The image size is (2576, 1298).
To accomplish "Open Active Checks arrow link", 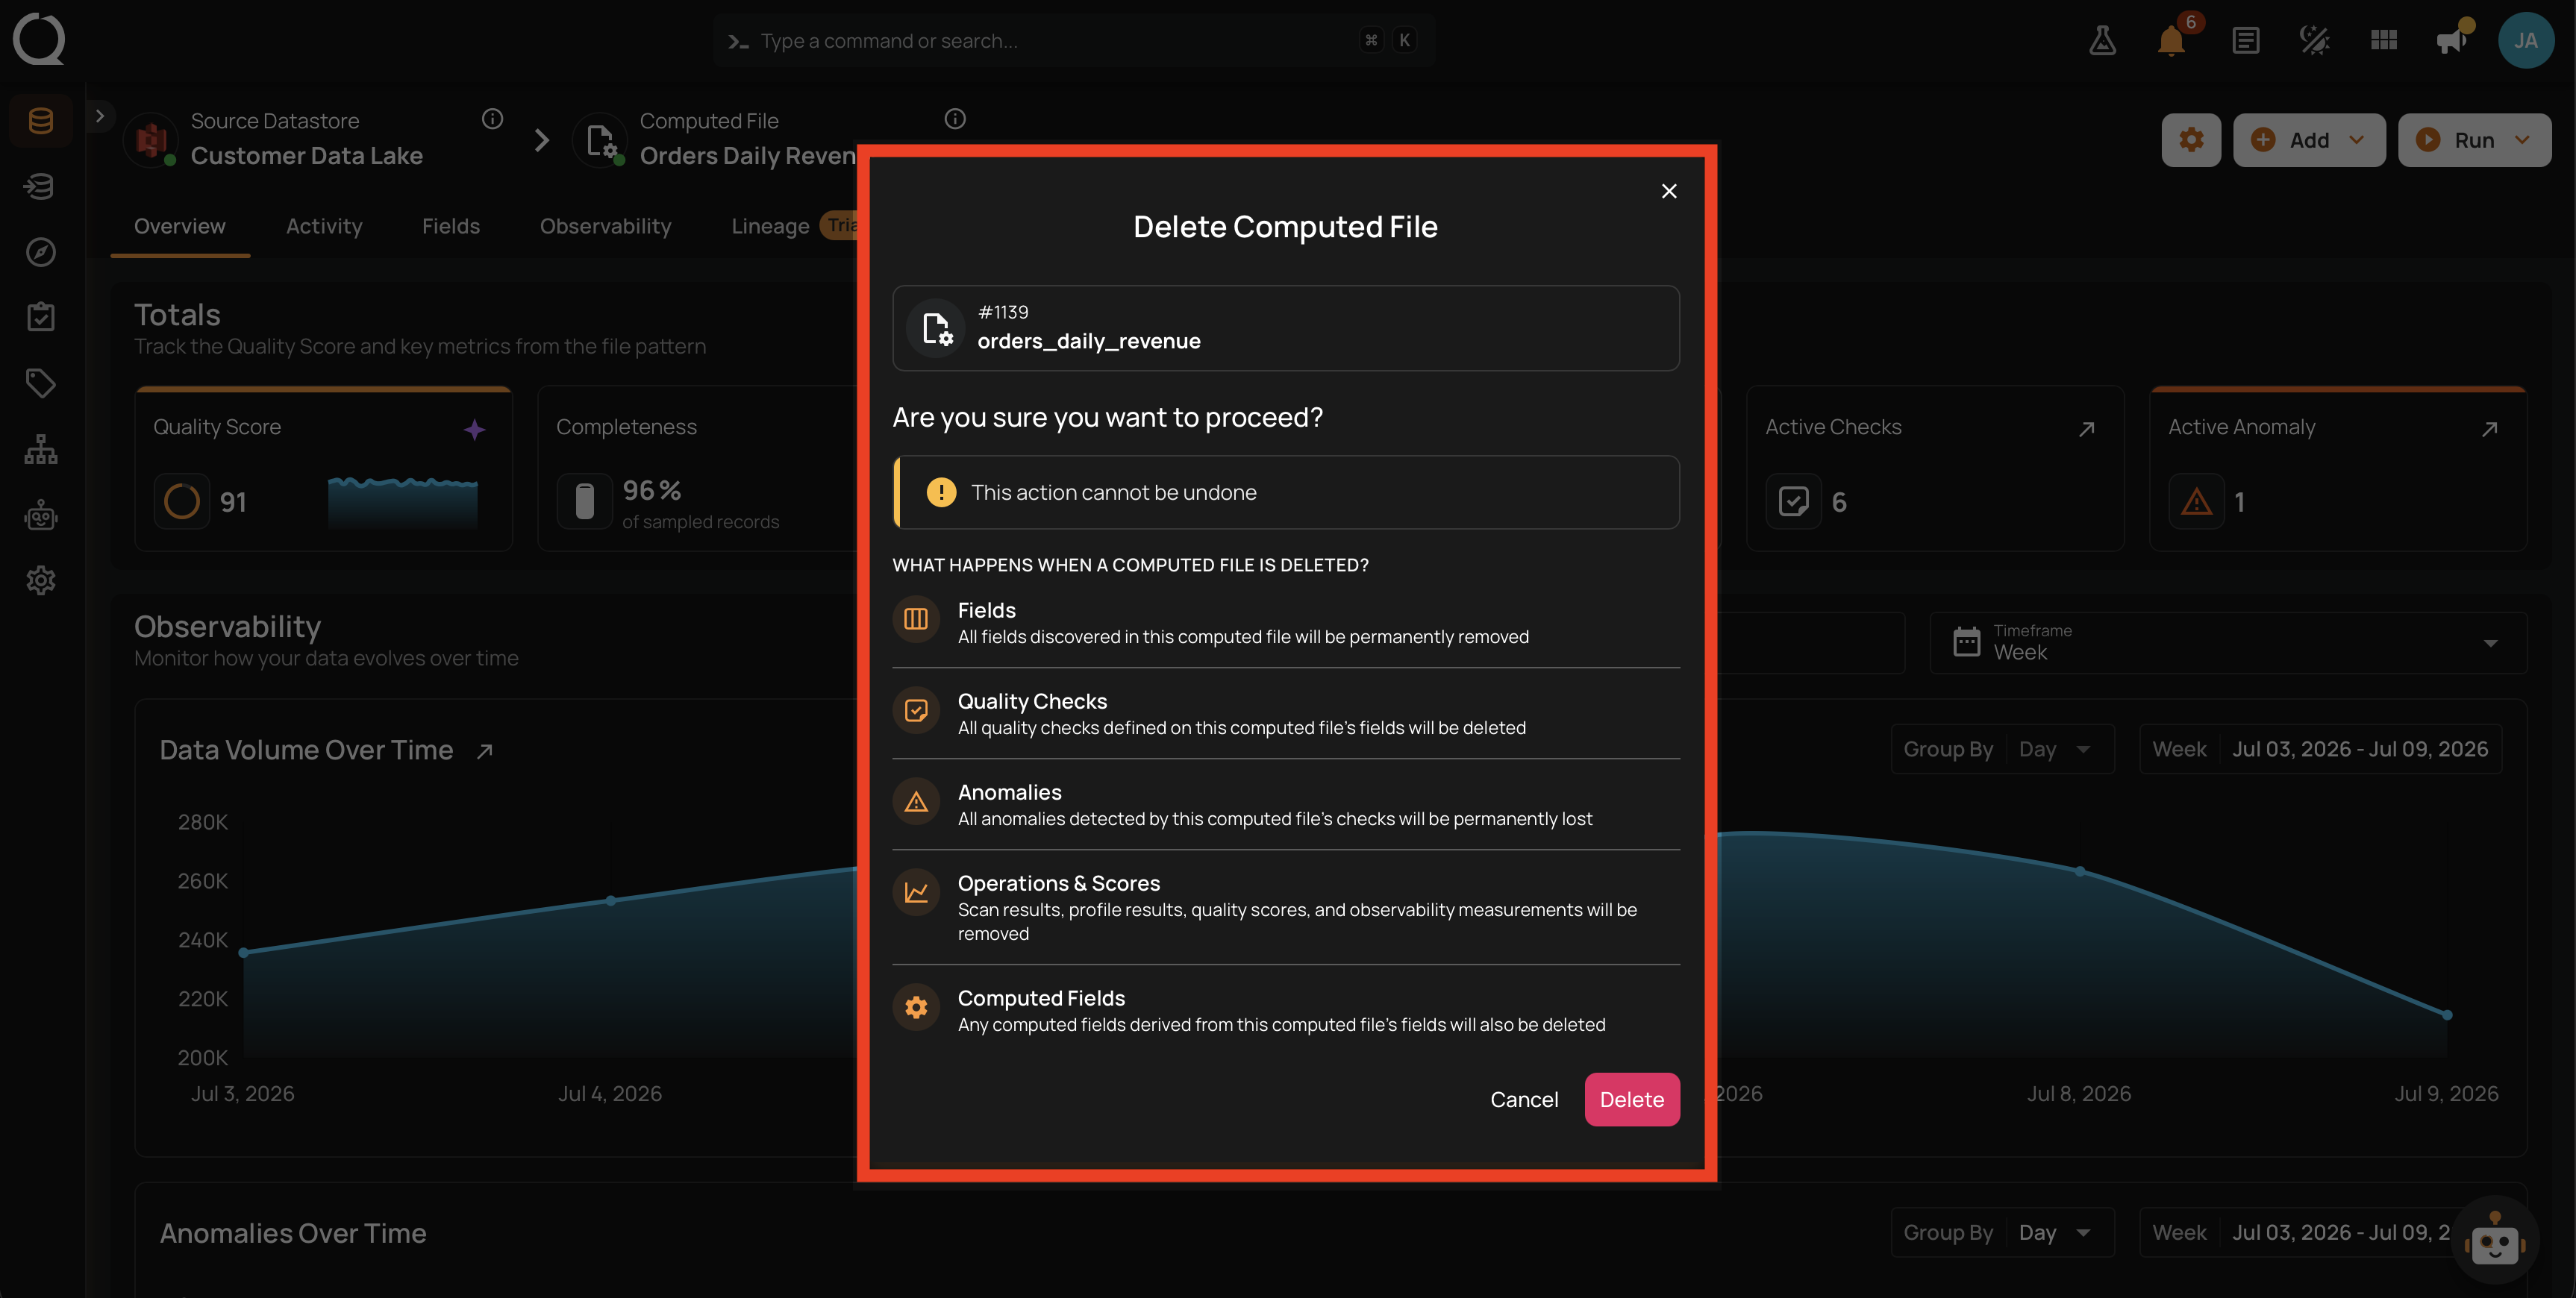I will tap(2086, 429).
